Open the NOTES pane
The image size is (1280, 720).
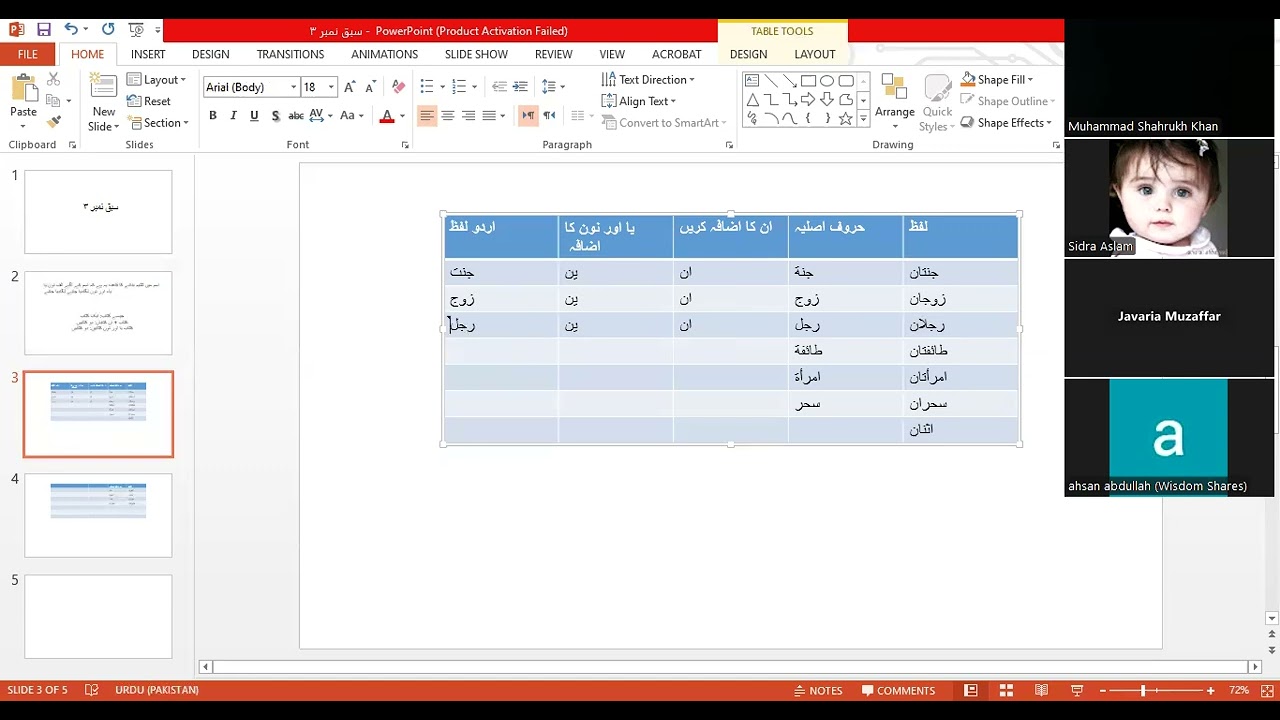[818, 690]
